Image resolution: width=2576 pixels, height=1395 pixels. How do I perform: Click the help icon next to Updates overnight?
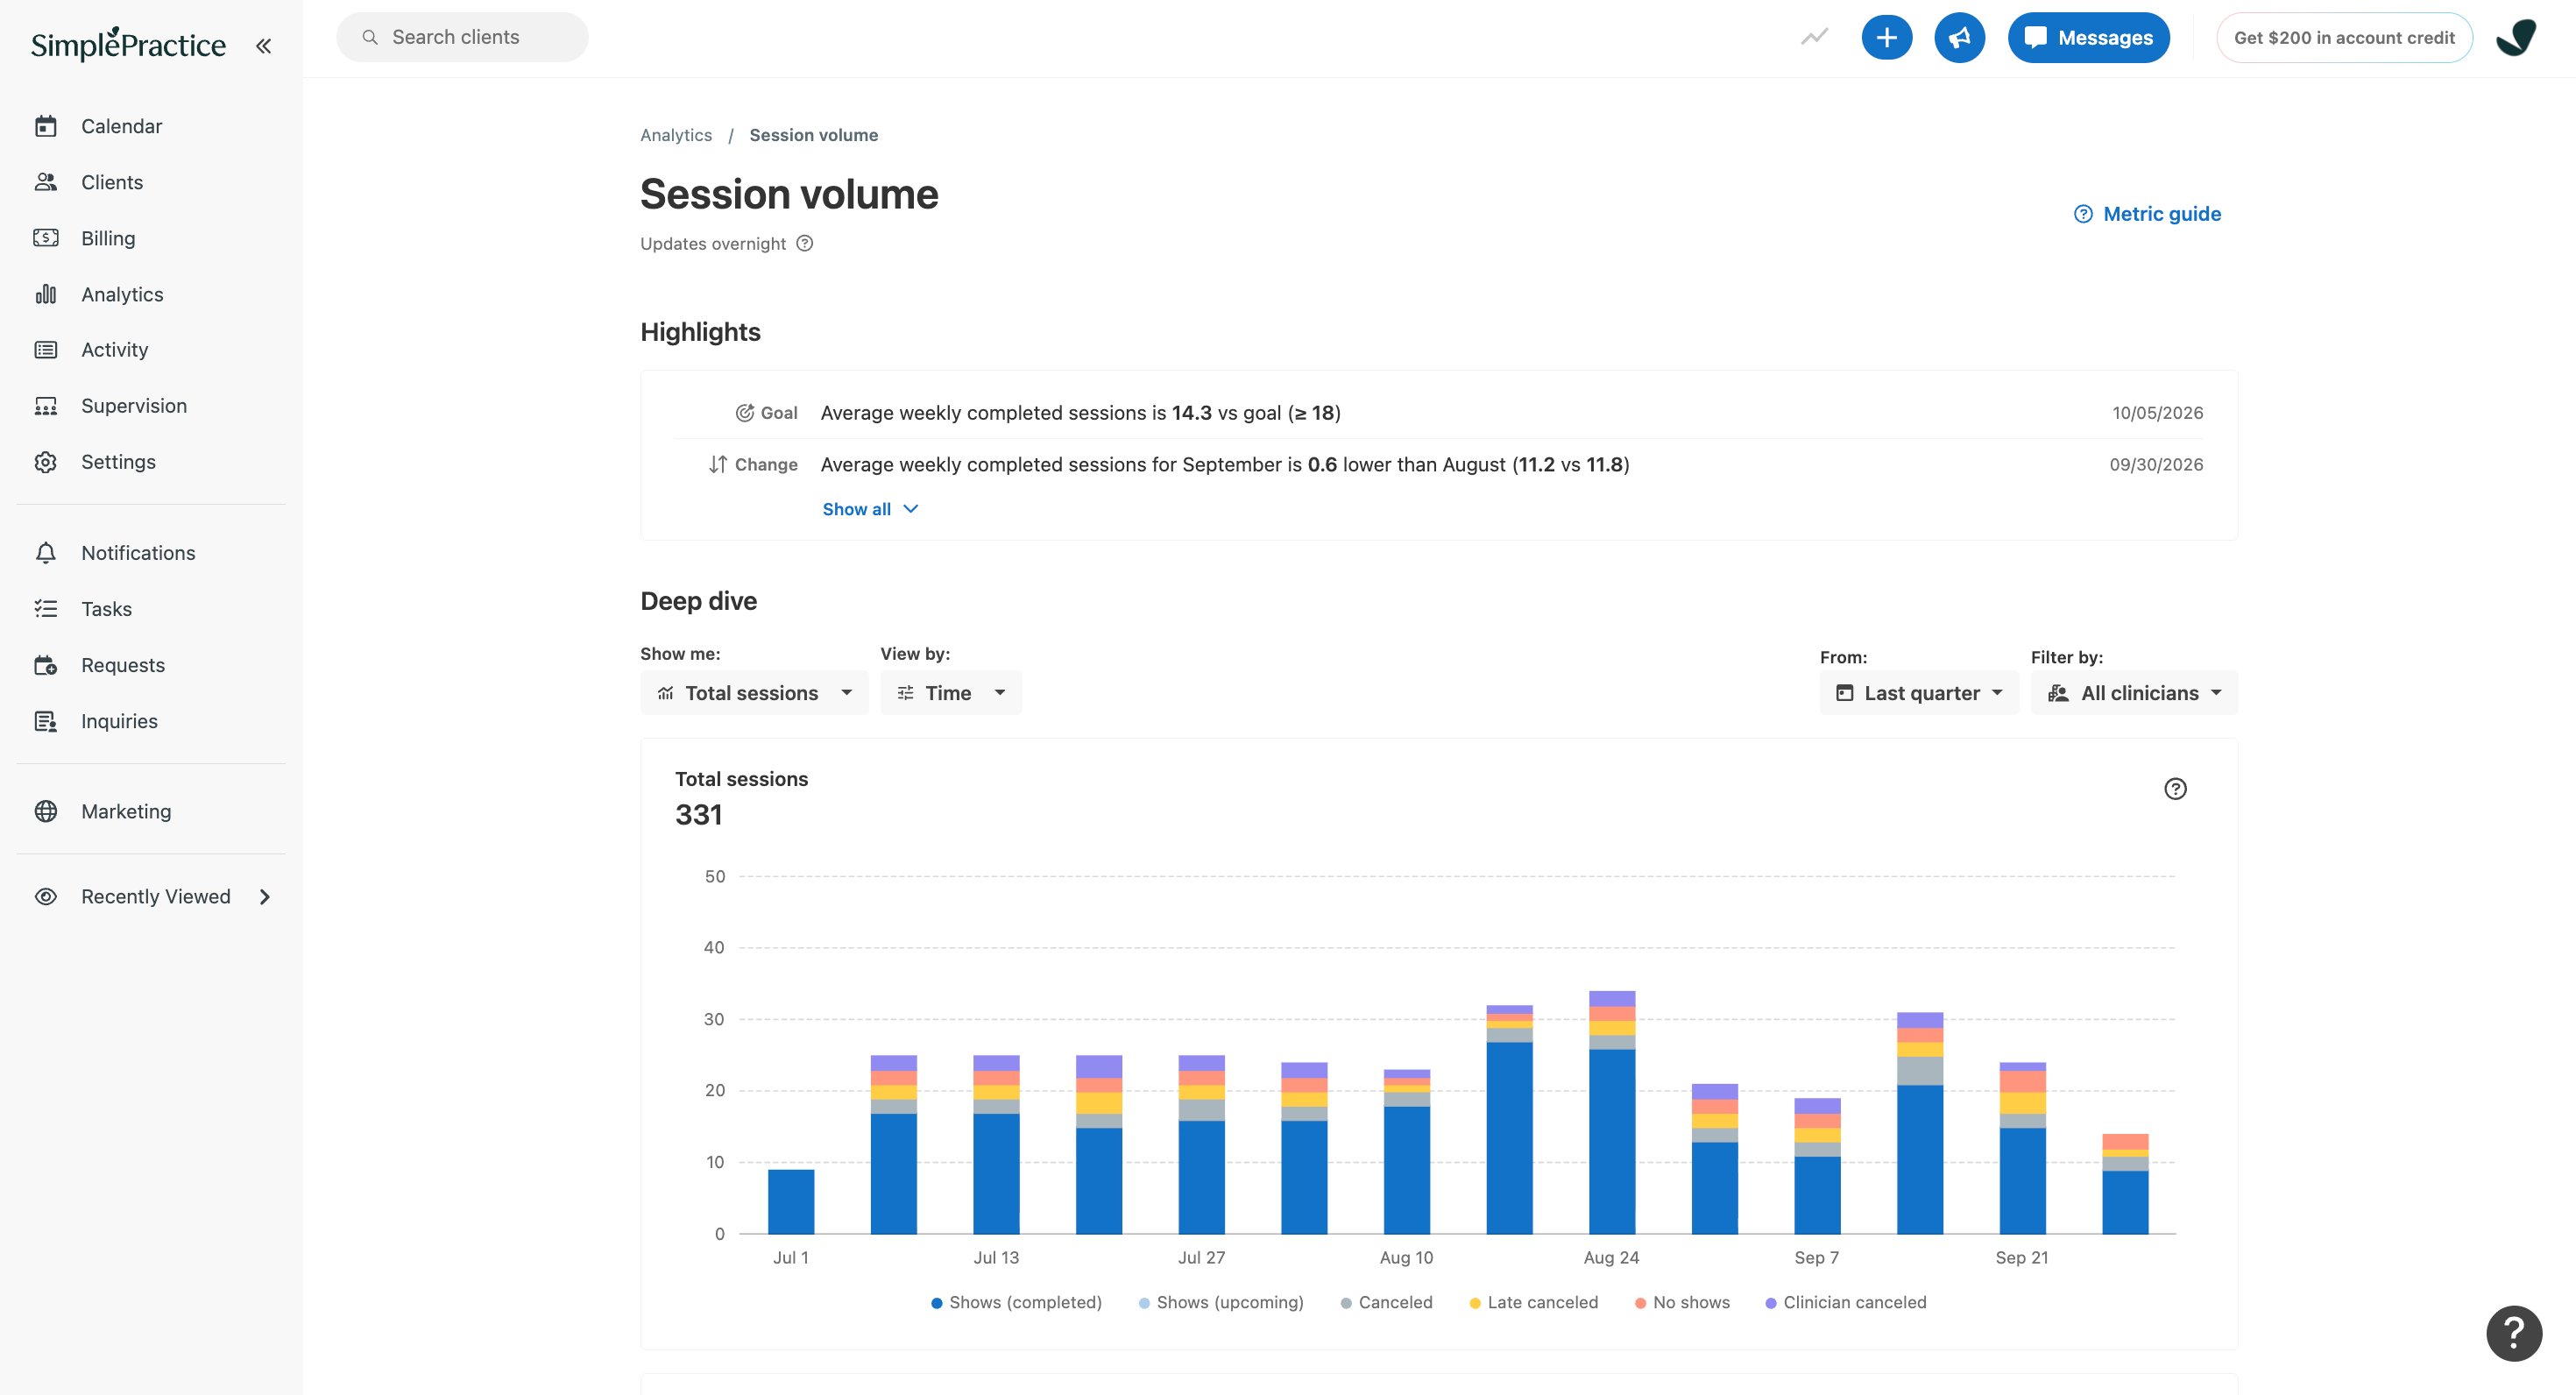[804, 243]
